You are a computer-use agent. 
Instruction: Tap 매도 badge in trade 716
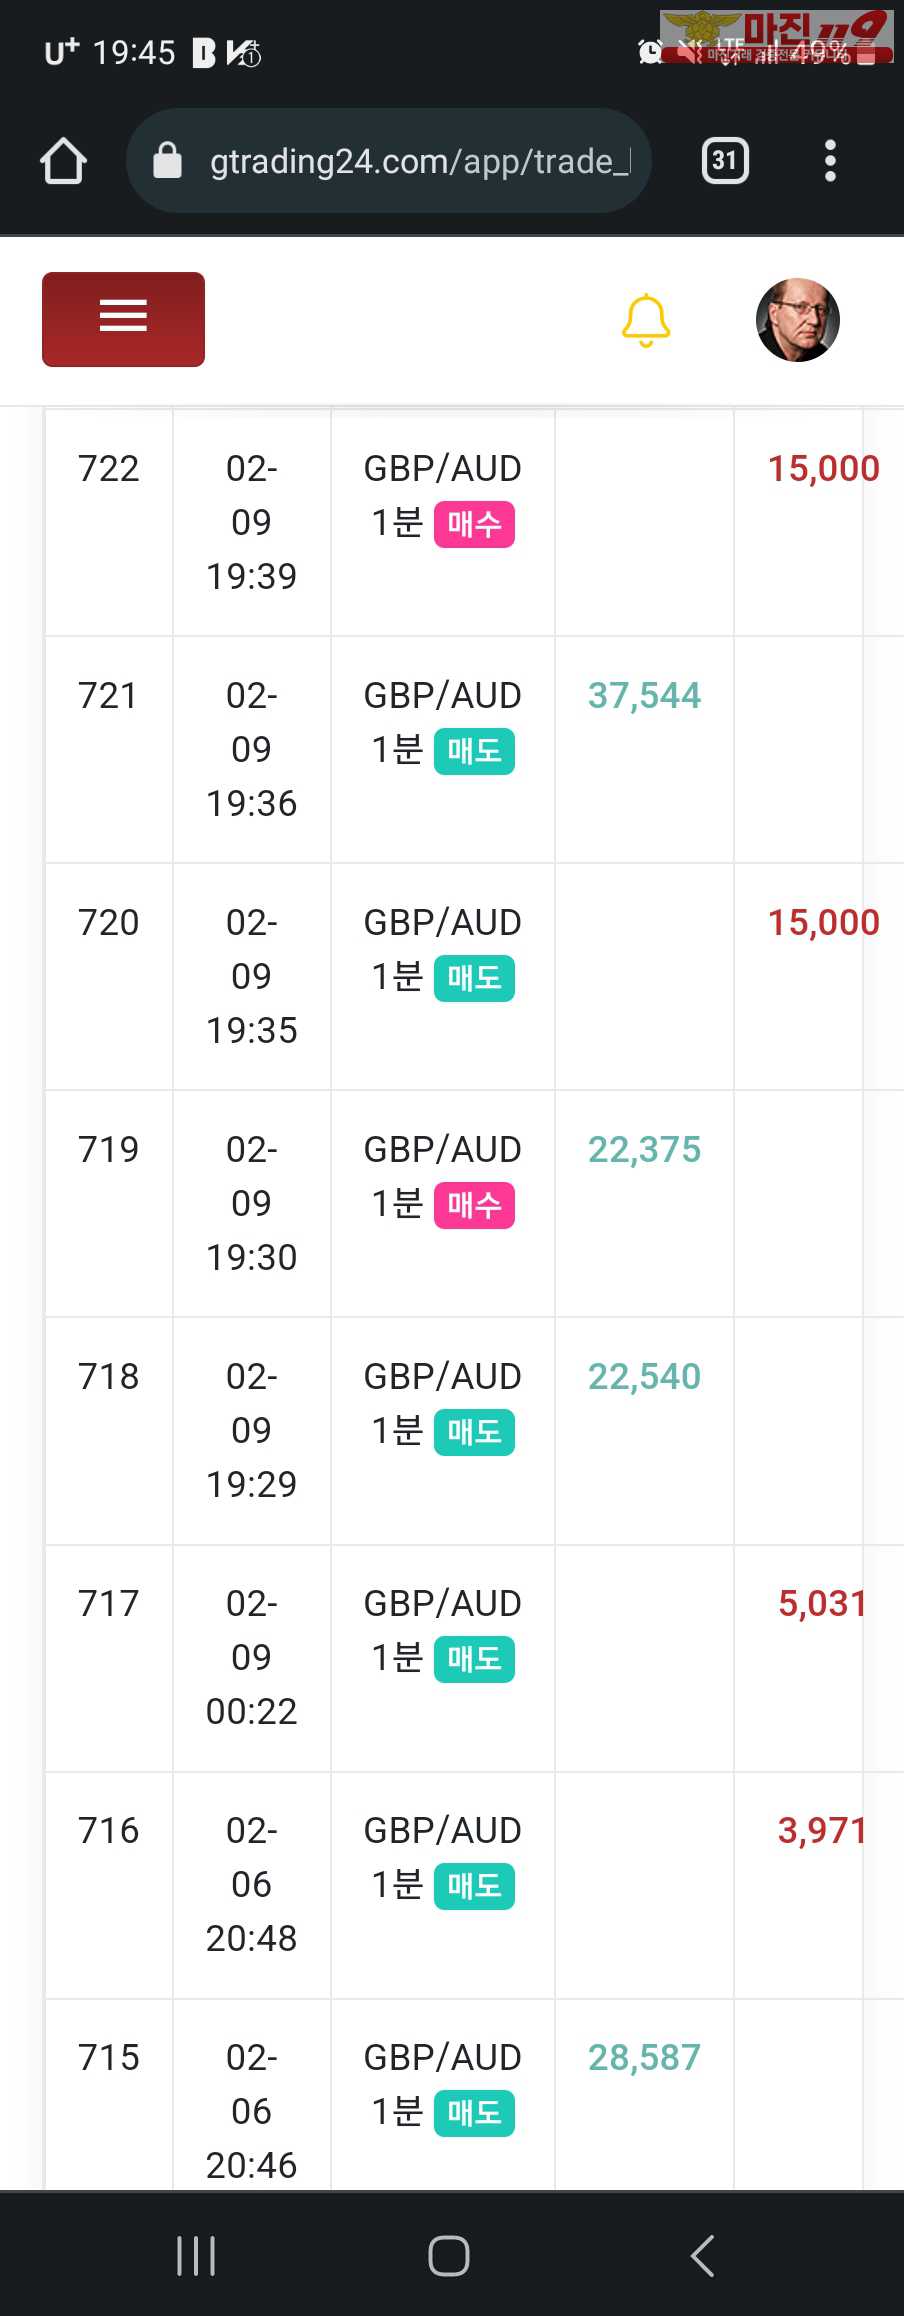point(474,1886)
